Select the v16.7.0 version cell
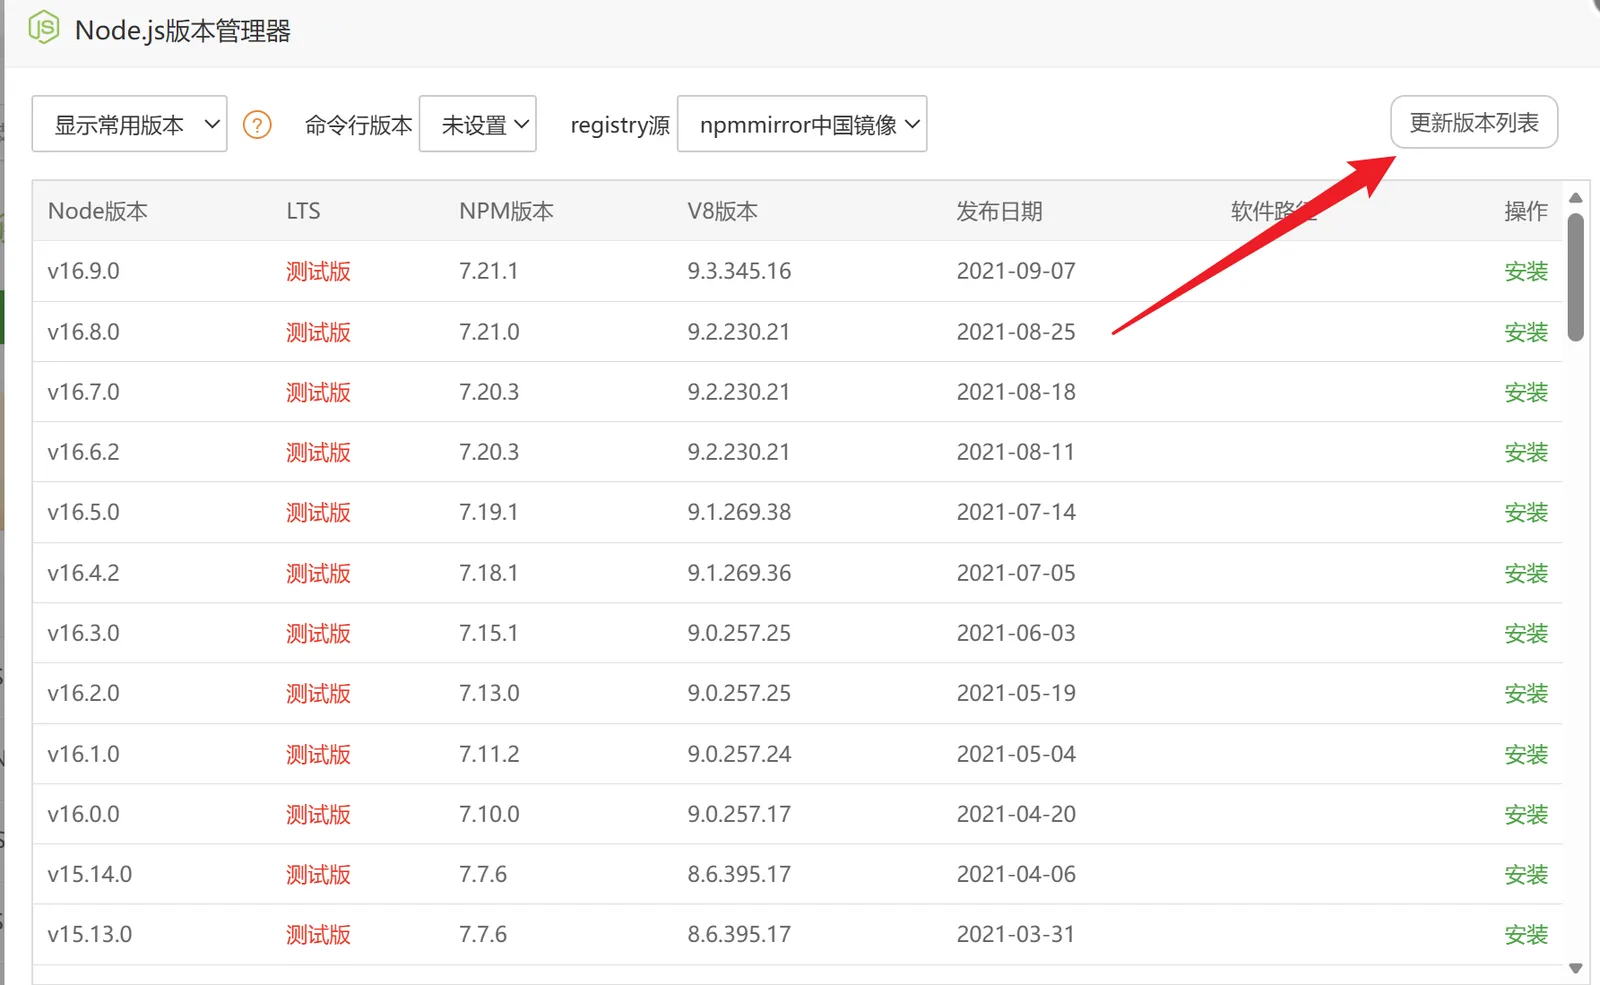The width and height of the screenshot is (1600, 985). 83,392
